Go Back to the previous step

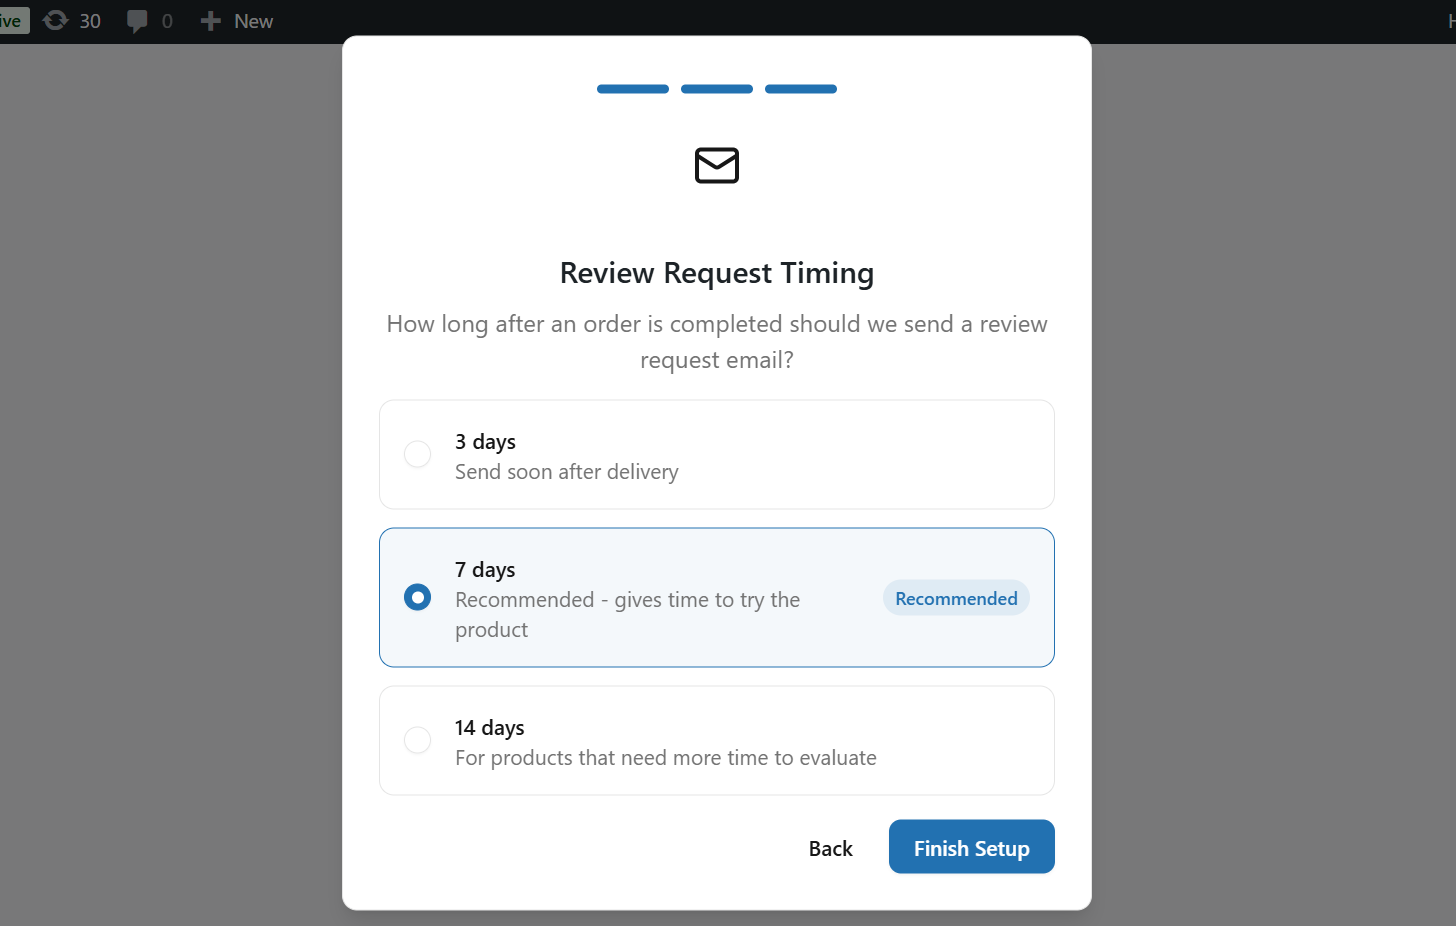830,848
